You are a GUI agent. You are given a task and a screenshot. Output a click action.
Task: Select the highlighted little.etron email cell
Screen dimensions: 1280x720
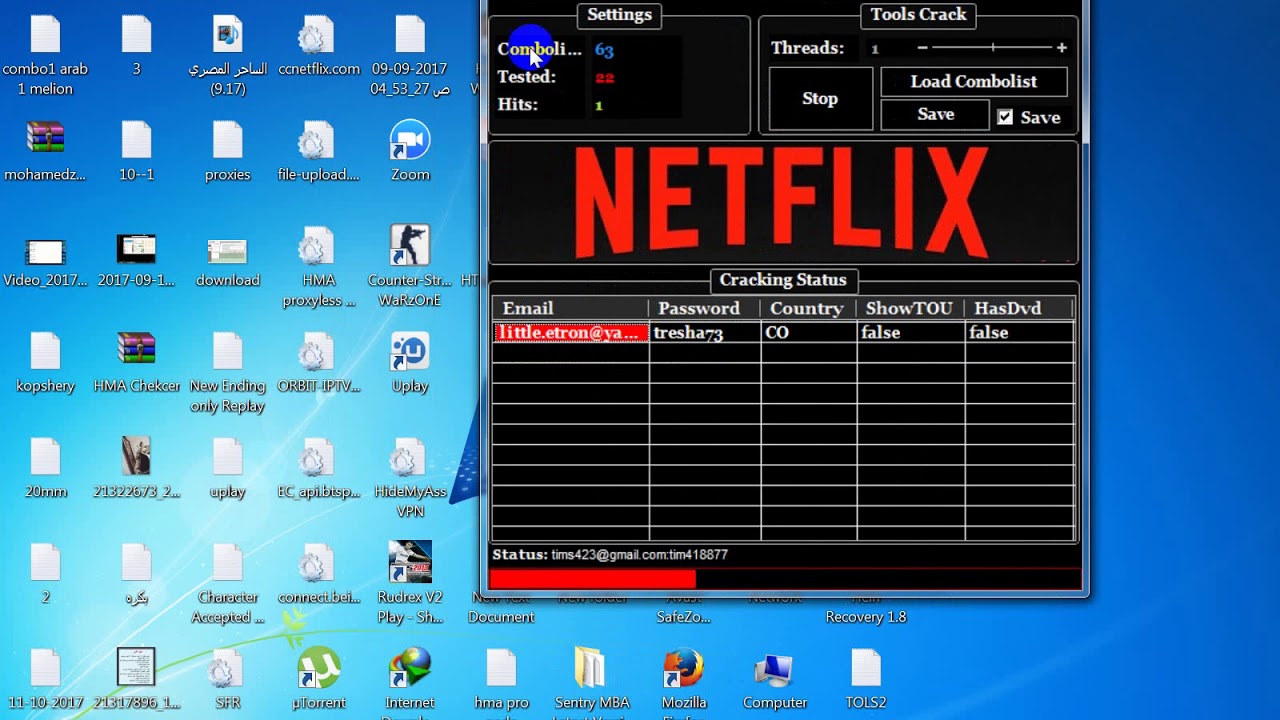[571, 333]
